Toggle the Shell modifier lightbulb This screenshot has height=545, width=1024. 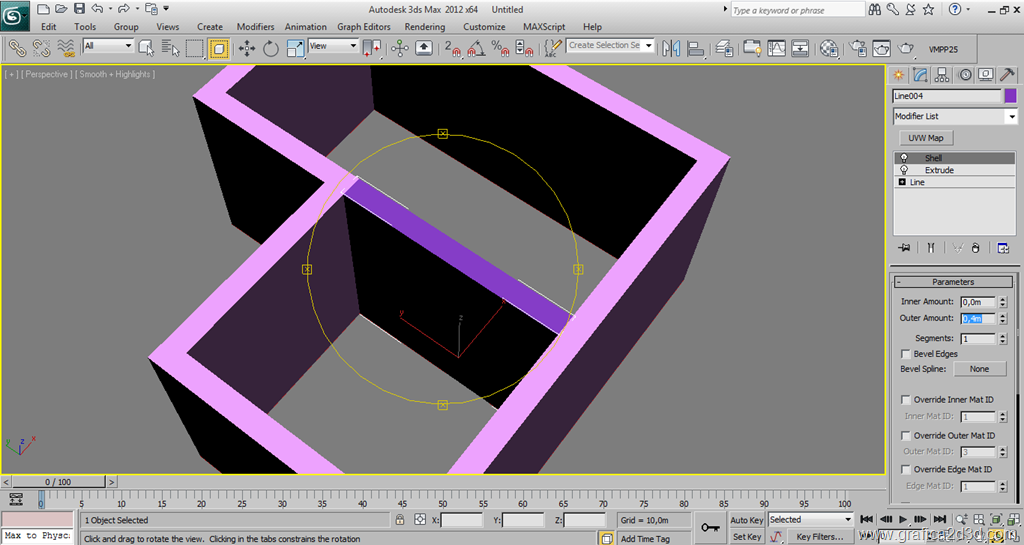click(904, 158)
